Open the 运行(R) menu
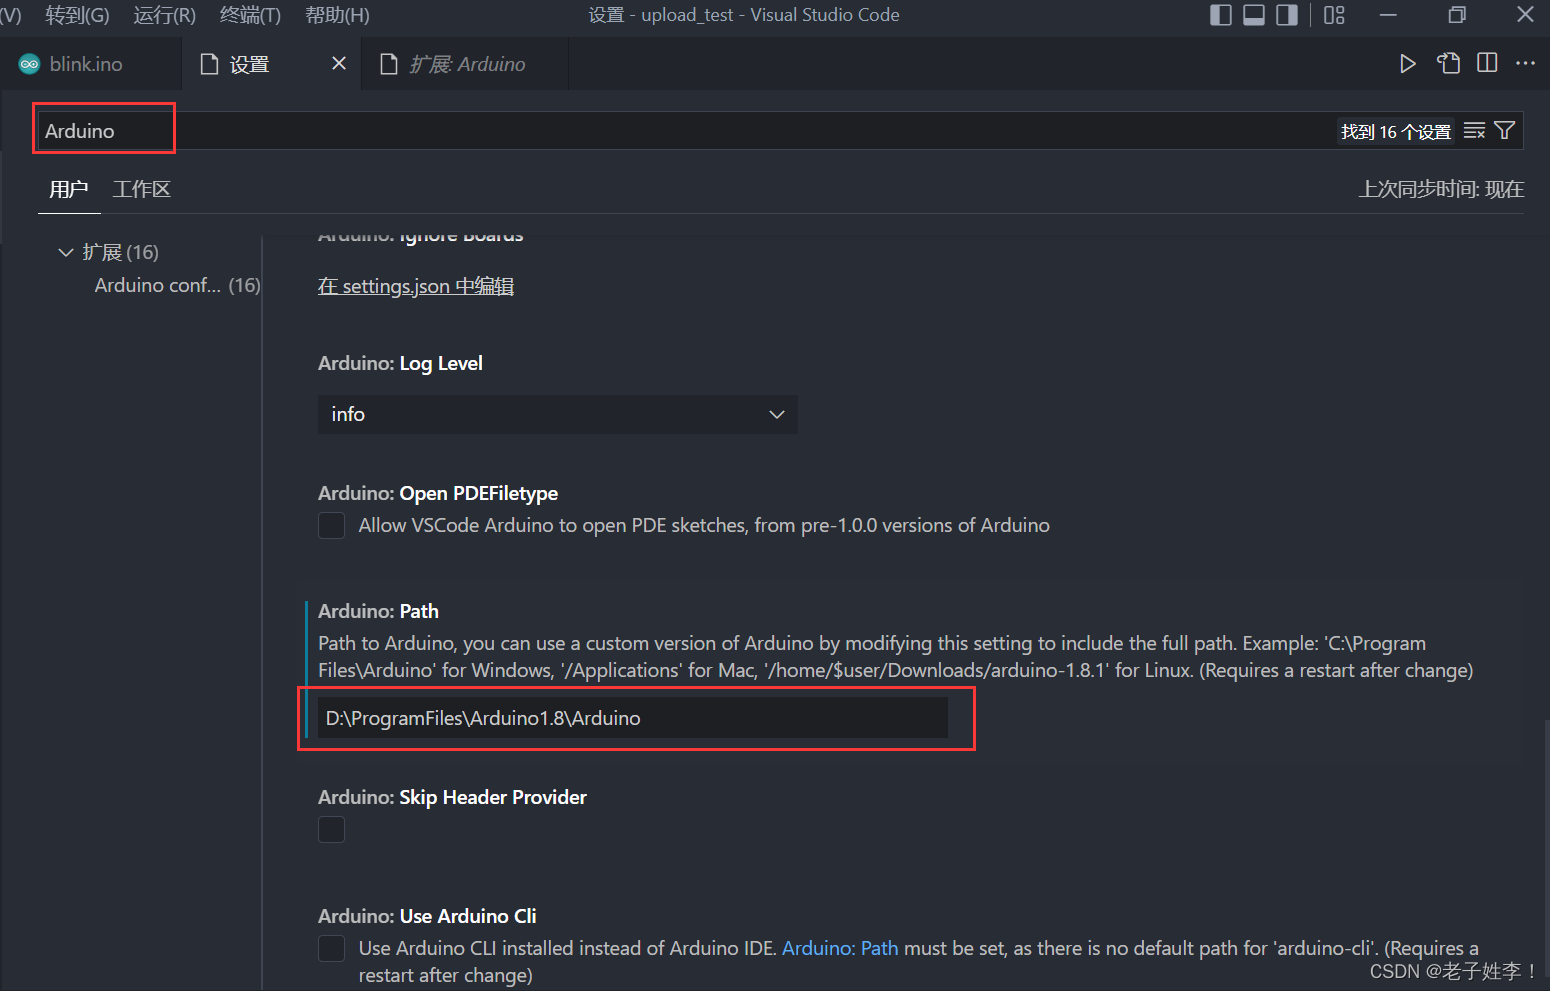Viewport: 1550px width, 991px height. (x=165, y=15)
